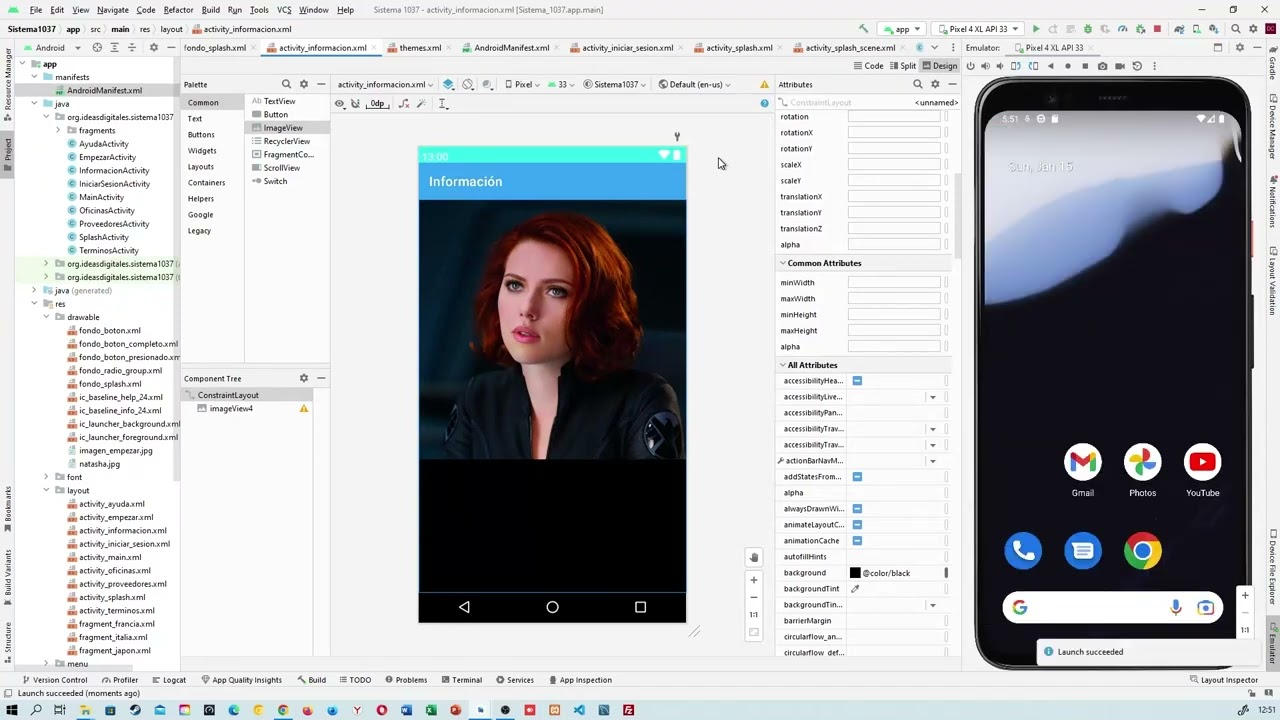Click the design warning triangle icon
1280x720 pixels.
pos(765,84)
